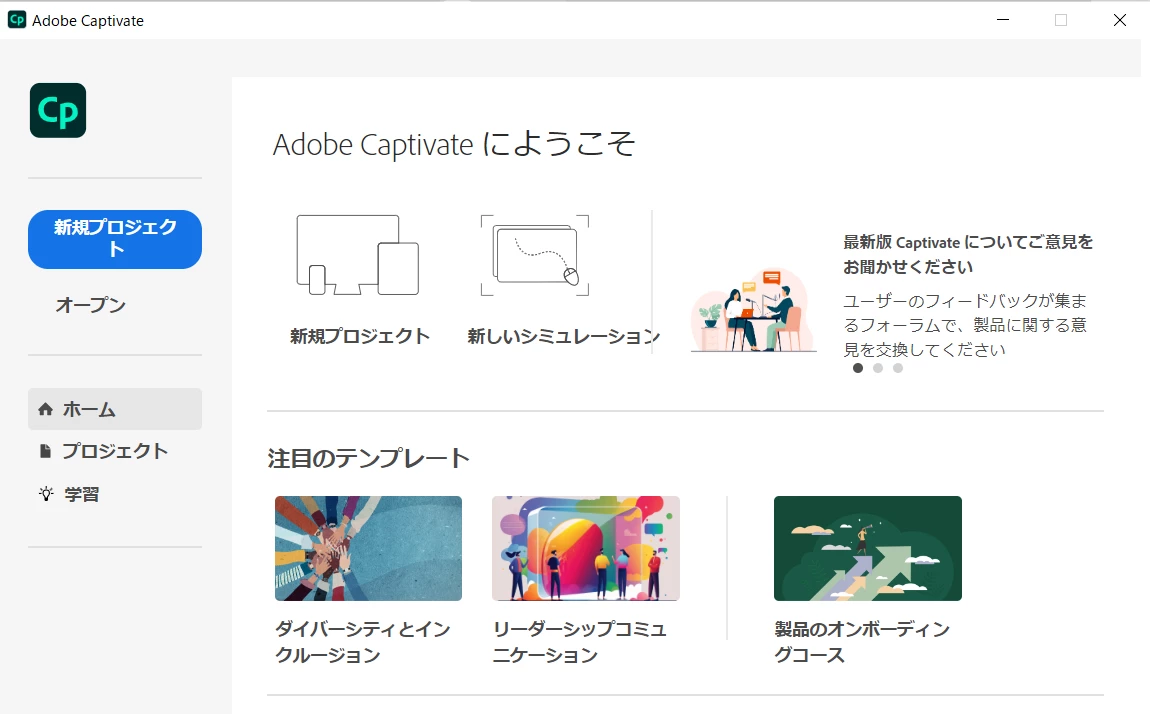Select the second carousel dot indicator
Screen dimensions: 1150x714
(x=878, y=368)
